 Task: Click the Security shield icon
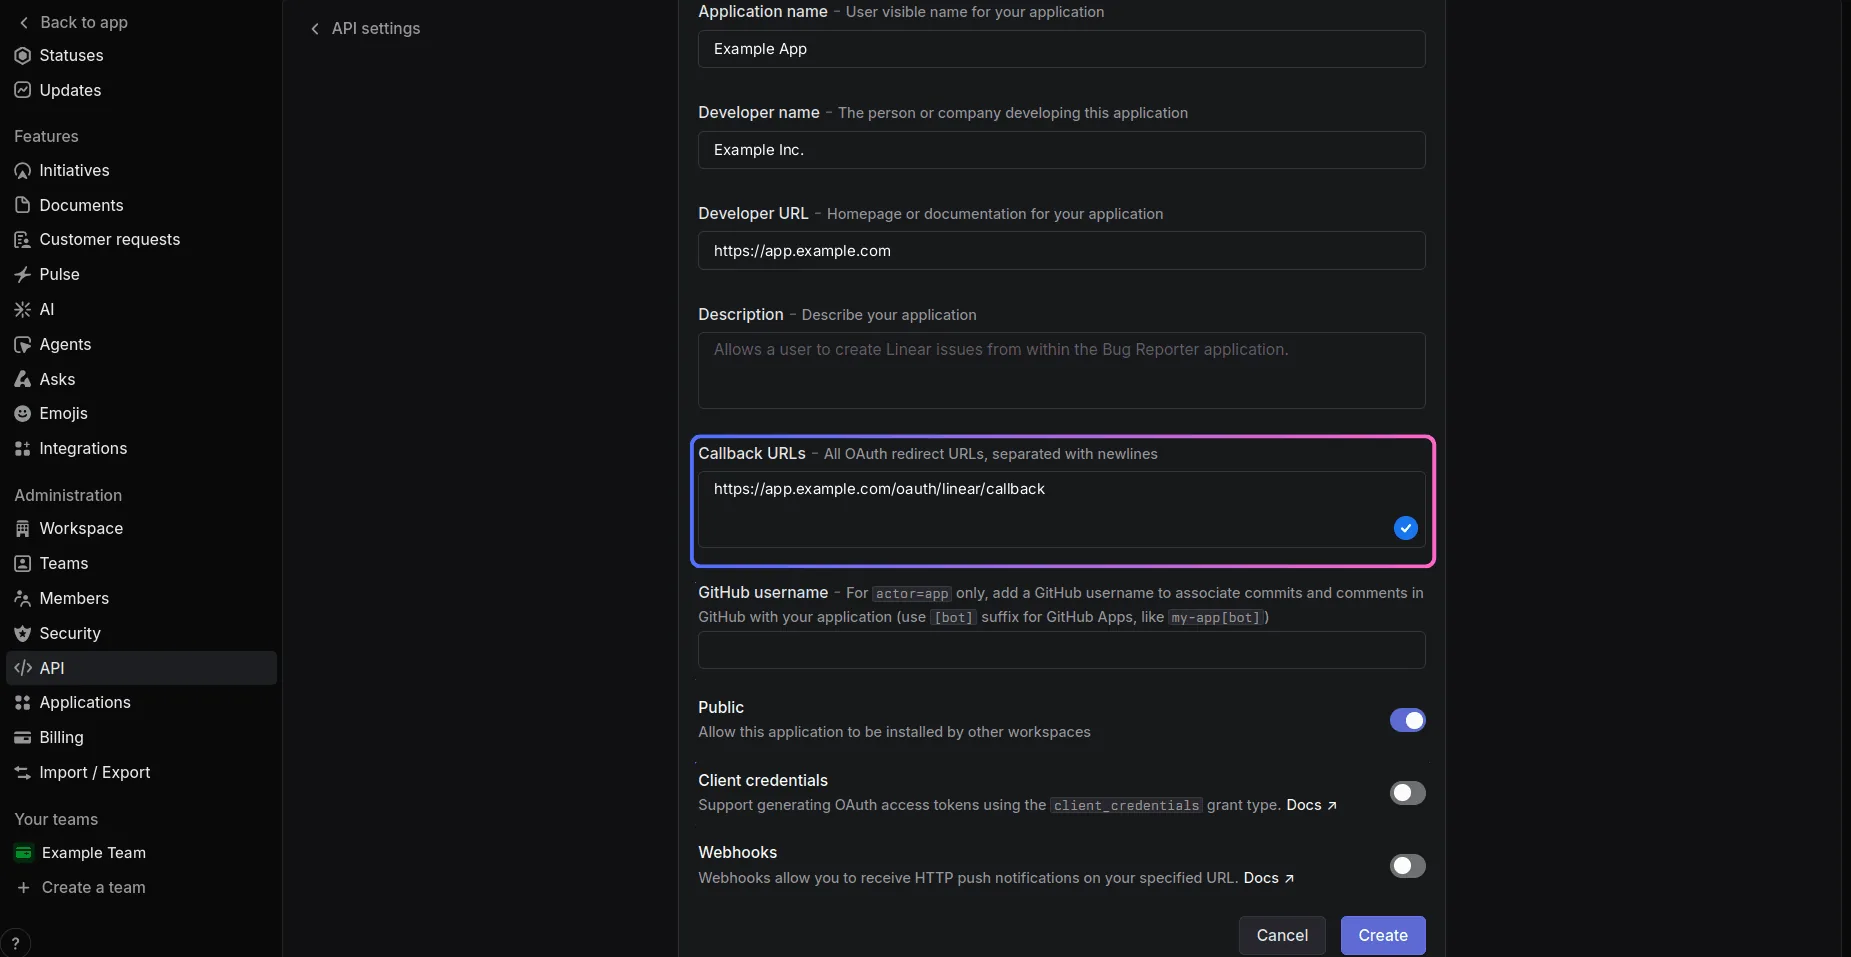click(23, 633)
